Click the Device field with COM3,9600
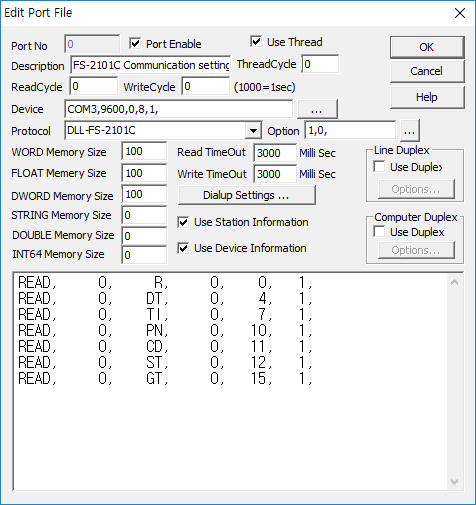Screen dimensions: 476x505 178,109
